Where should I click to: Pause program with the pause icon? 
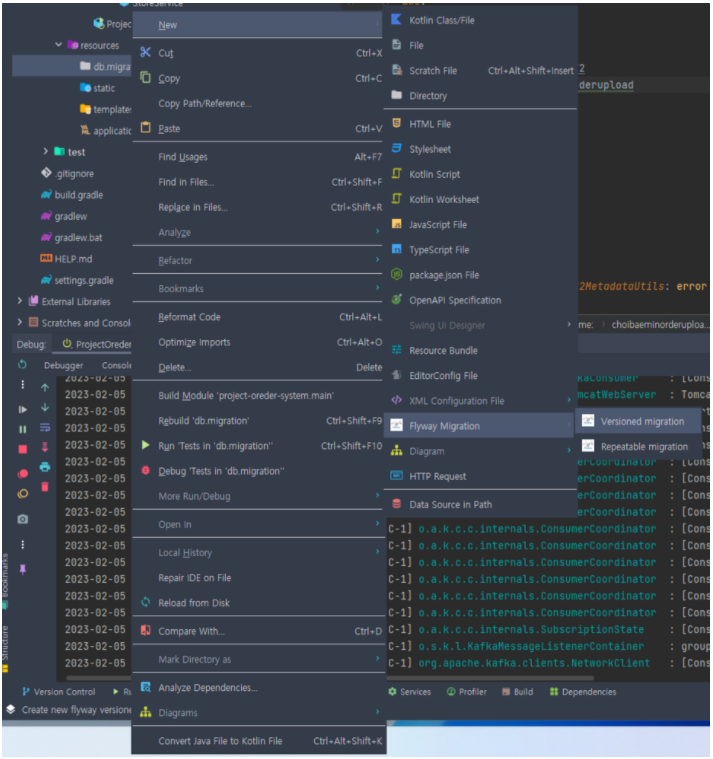[23, 429]
